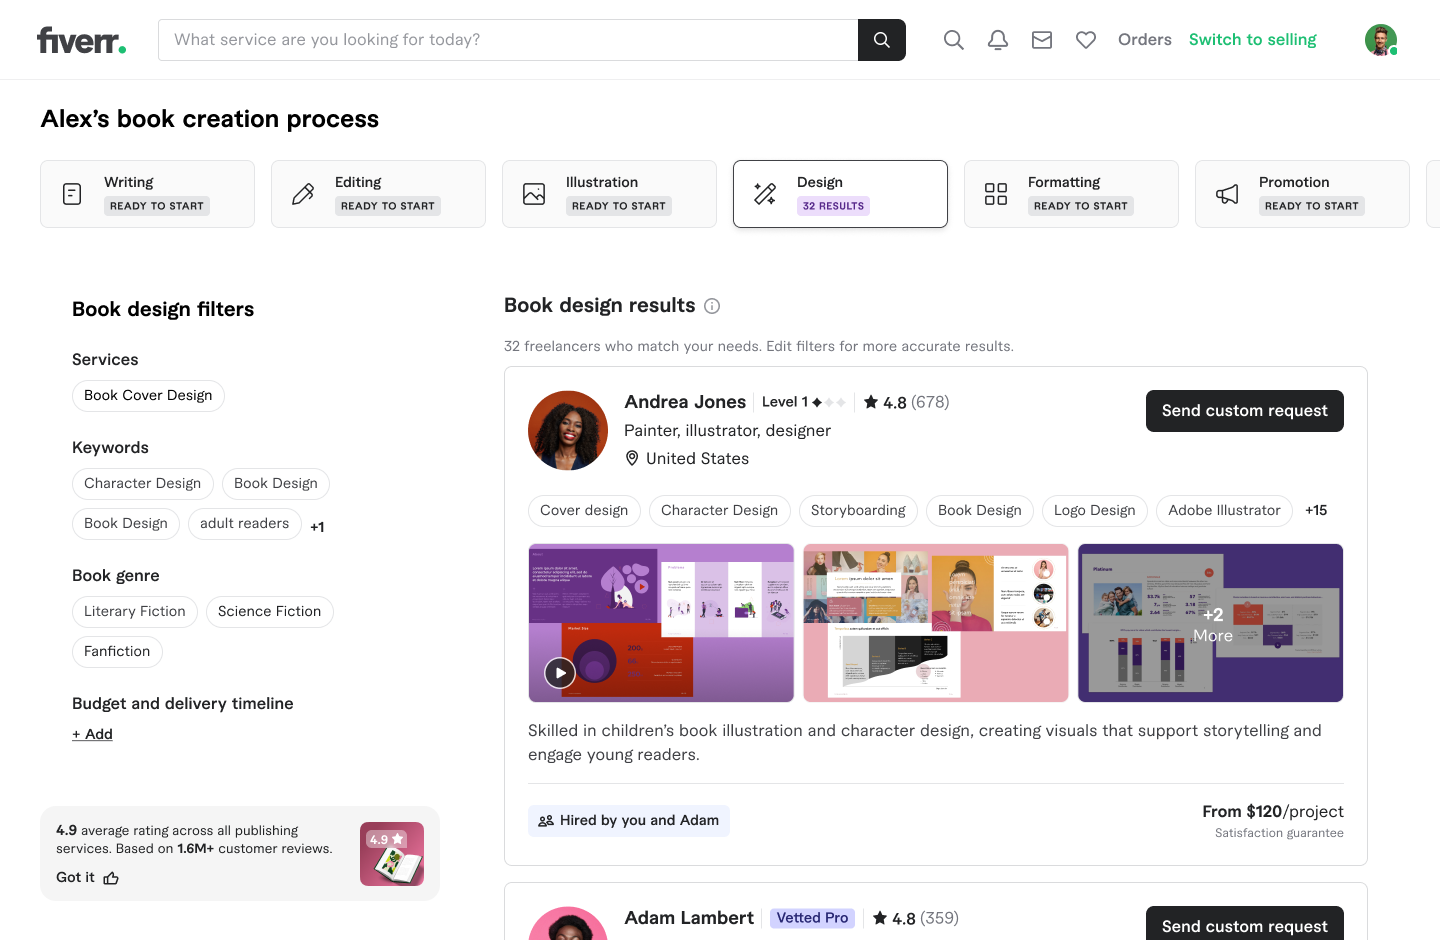
Task: Show +2 More portfolio images
Action: pyautogui.click(x=1211, y=624)
